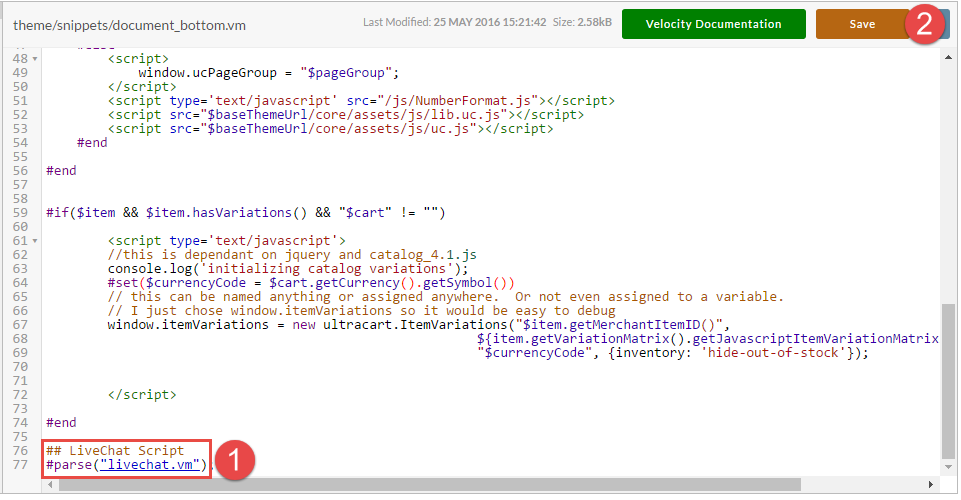
Task: Click the vertical scrollbar thumb
Action: click(x=948, y=379)
